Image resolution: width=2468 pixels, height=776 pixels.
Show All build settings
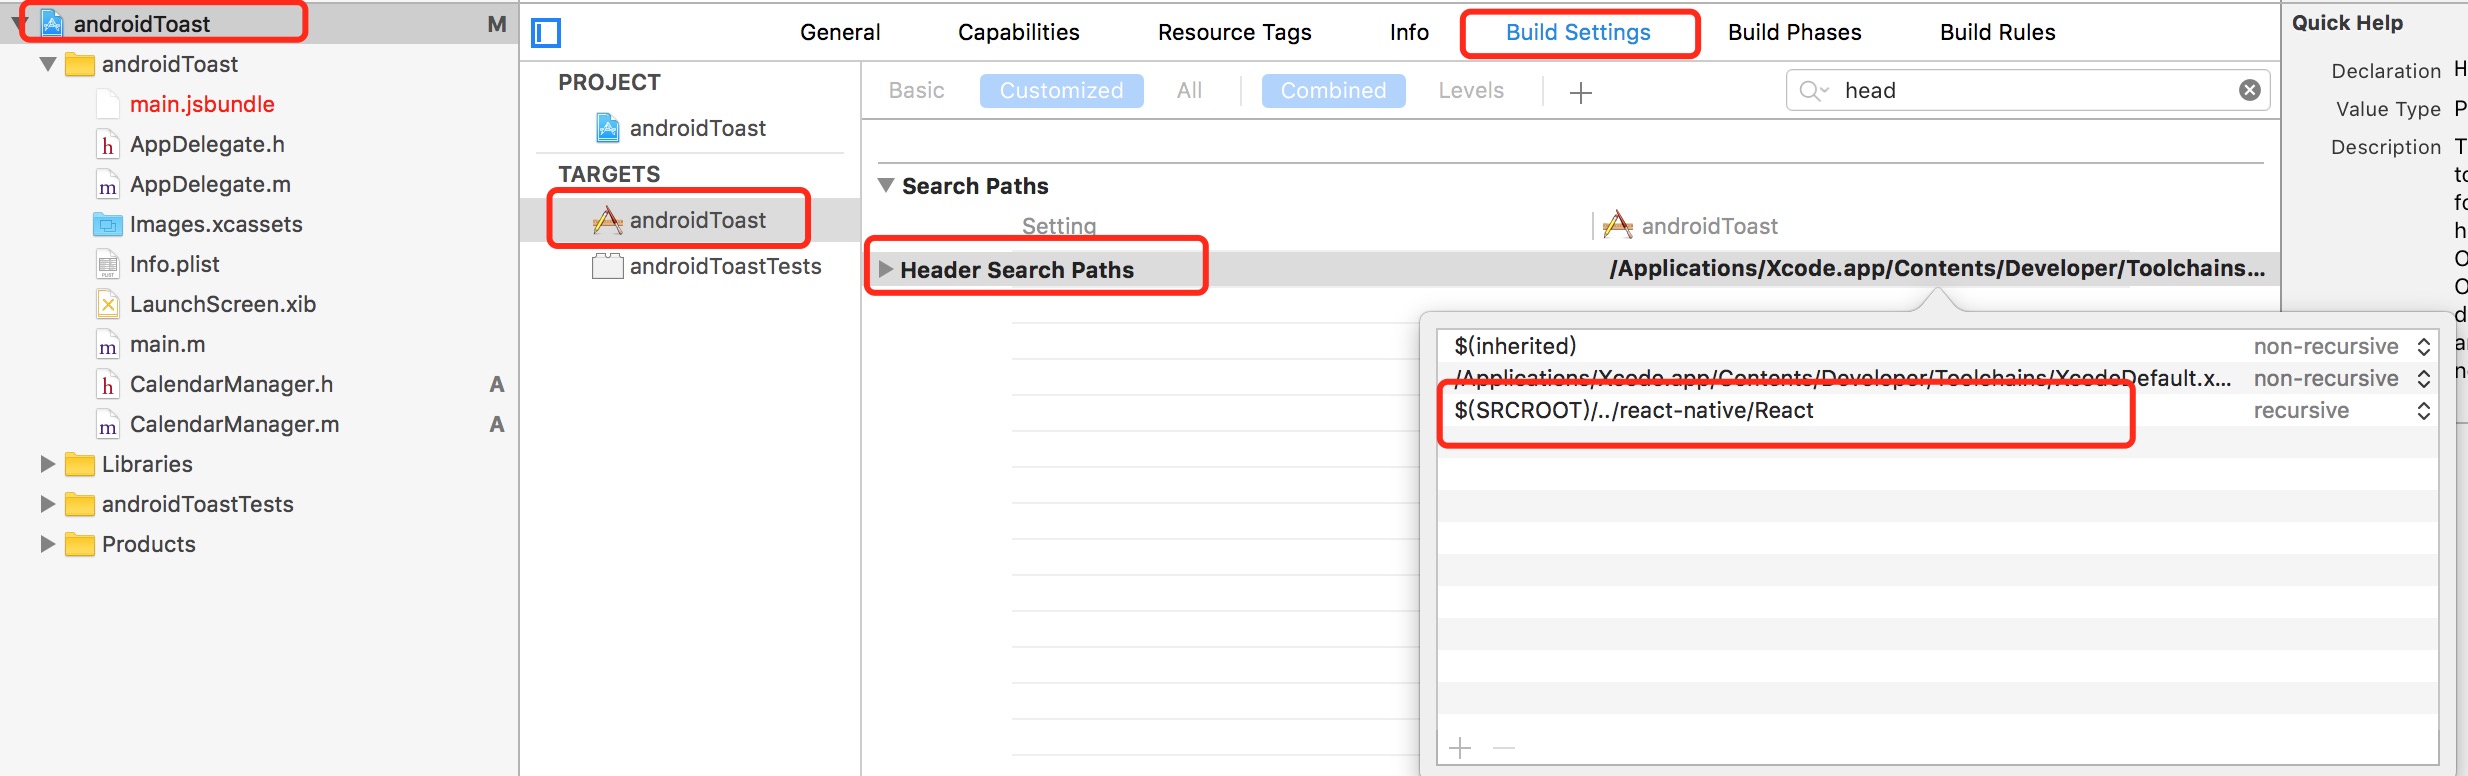click(x=1189, y=91)
